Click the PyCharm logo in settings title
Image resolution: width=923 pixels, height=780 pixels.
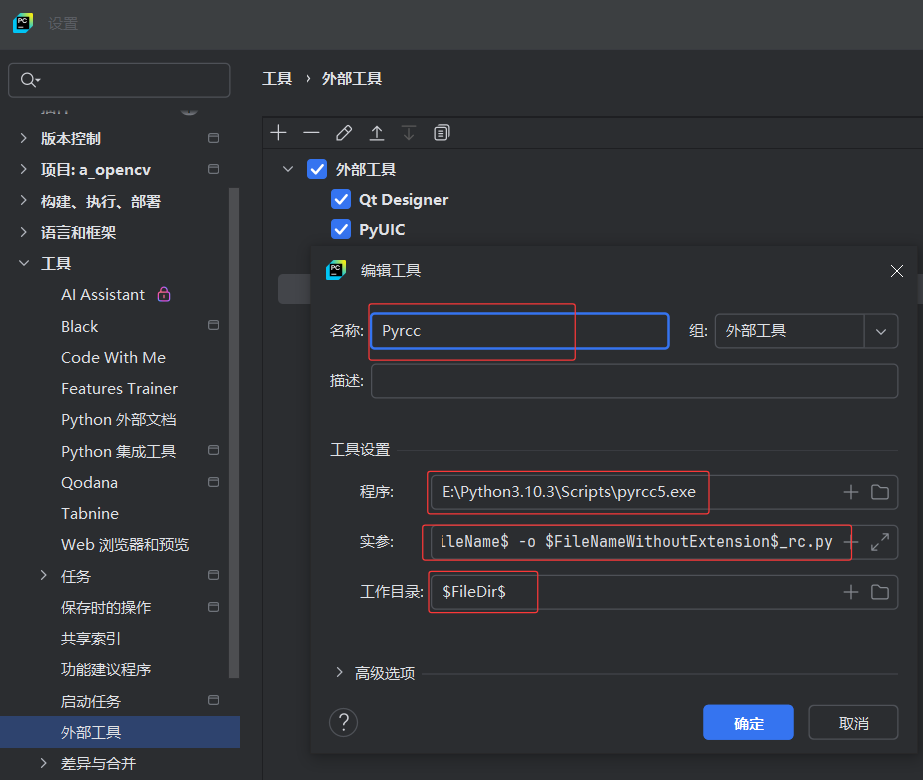[x=22, y=24]
